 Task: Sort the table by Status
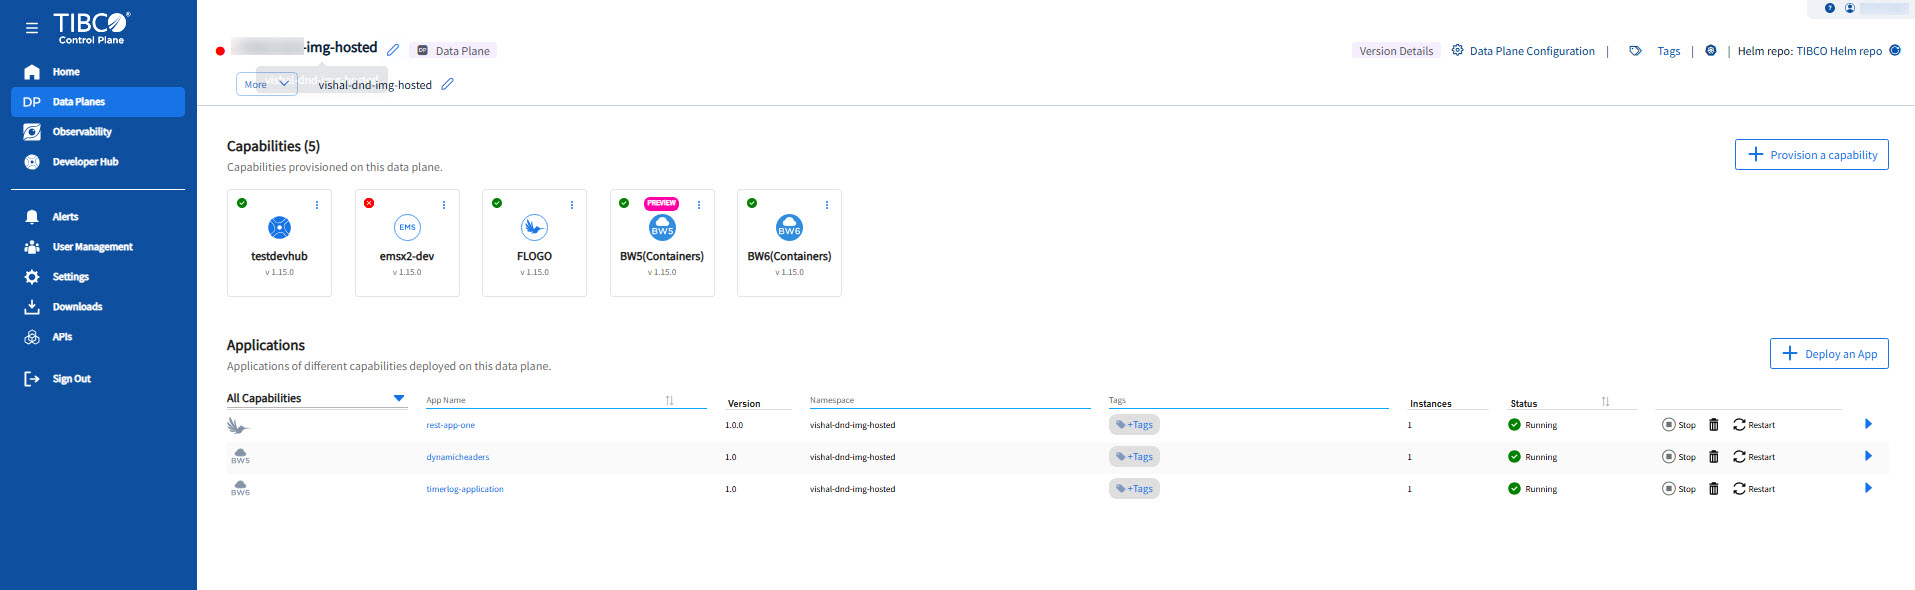pyautogui.click(x=1605, y=402)
